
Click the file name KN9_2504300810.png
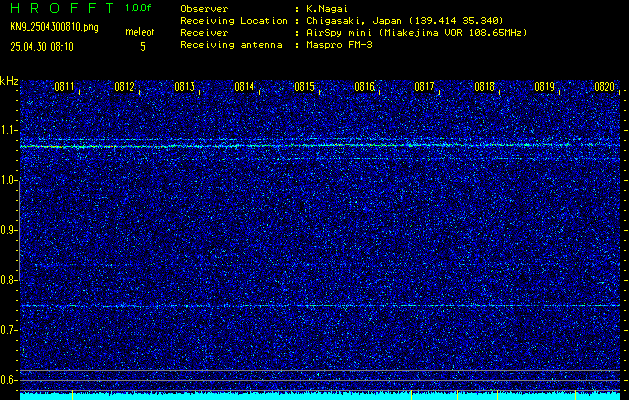(54, 28)
